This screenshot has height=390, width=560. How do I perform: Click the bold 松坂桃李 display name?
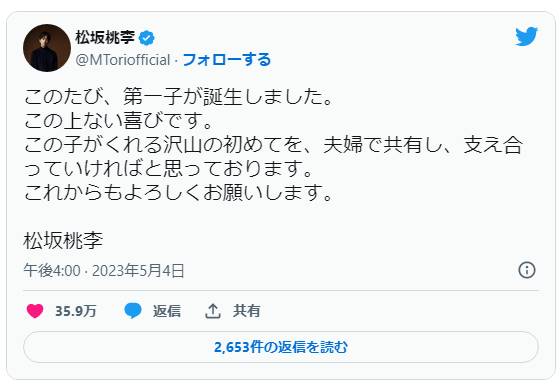(x=105, y=37)
